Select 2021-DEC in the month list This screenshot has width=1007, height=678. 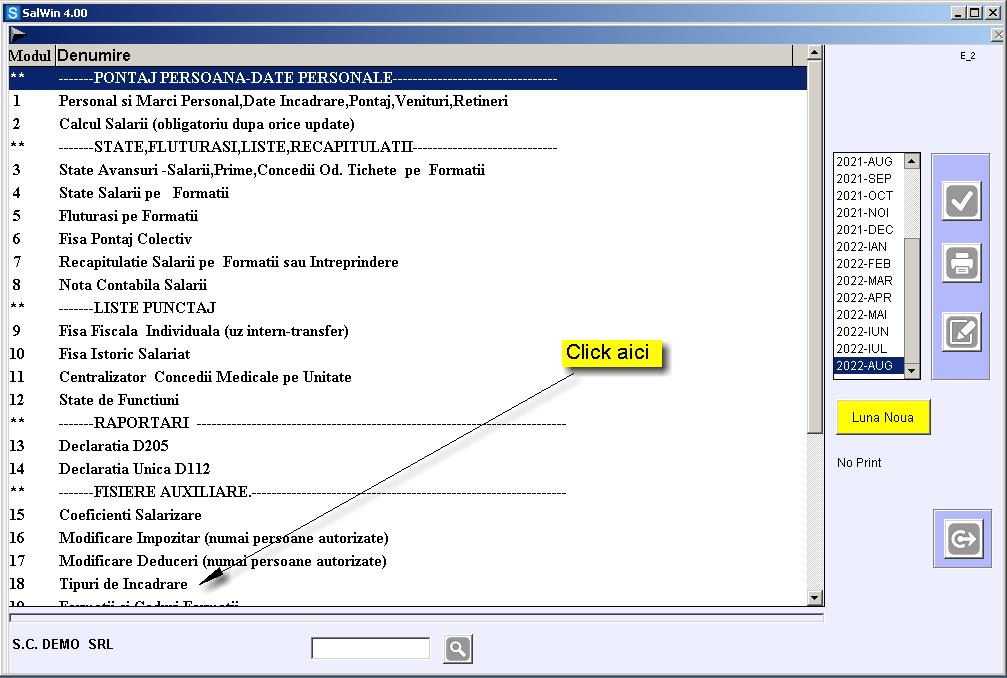864,230
